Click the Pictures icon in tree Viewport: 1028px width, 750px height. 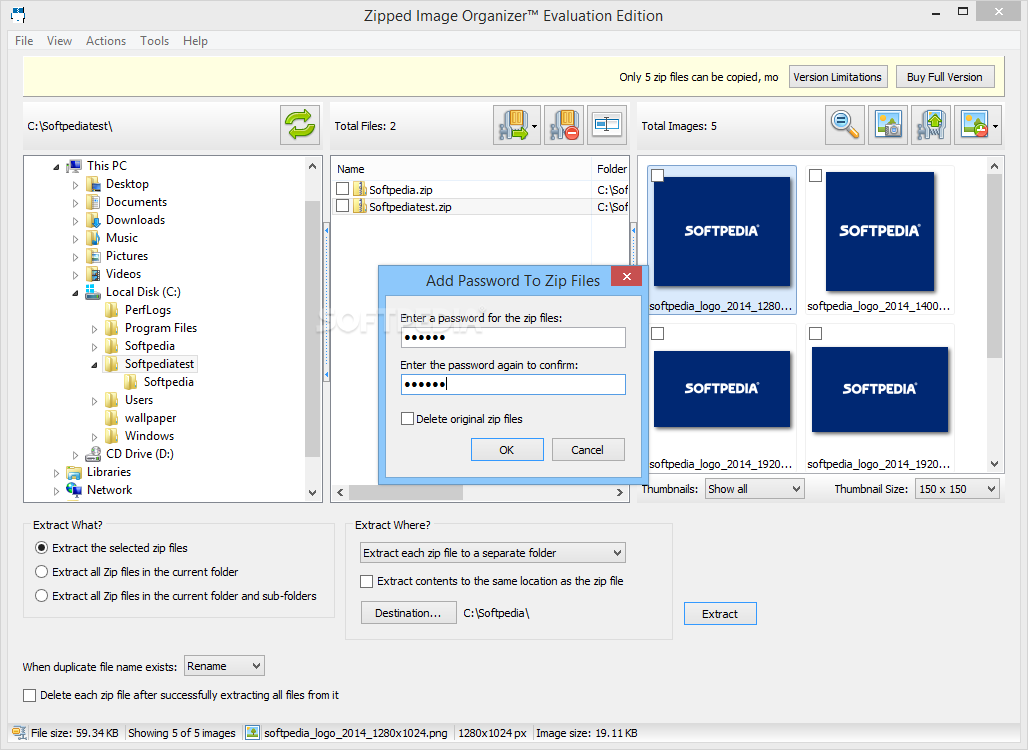click(x=93, y=256)
